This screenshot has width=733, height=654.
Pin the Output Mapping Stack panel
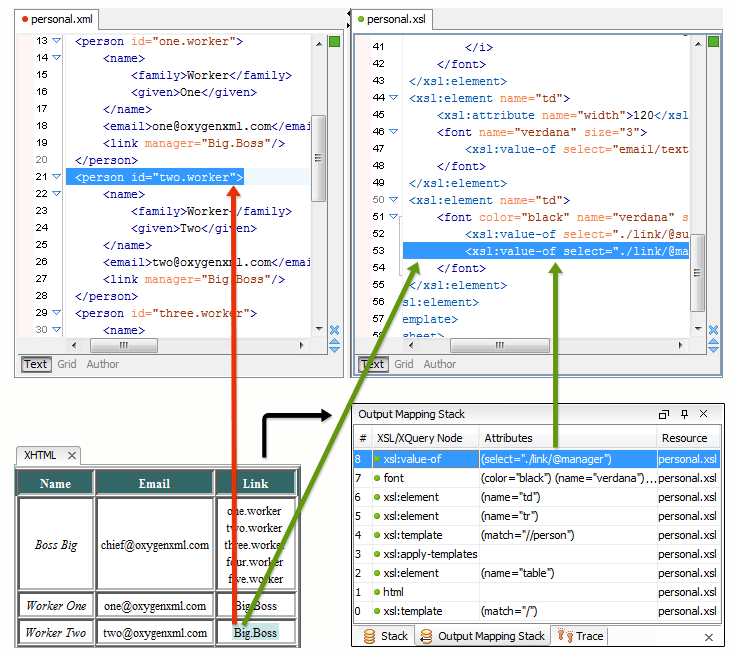[684, 414]
